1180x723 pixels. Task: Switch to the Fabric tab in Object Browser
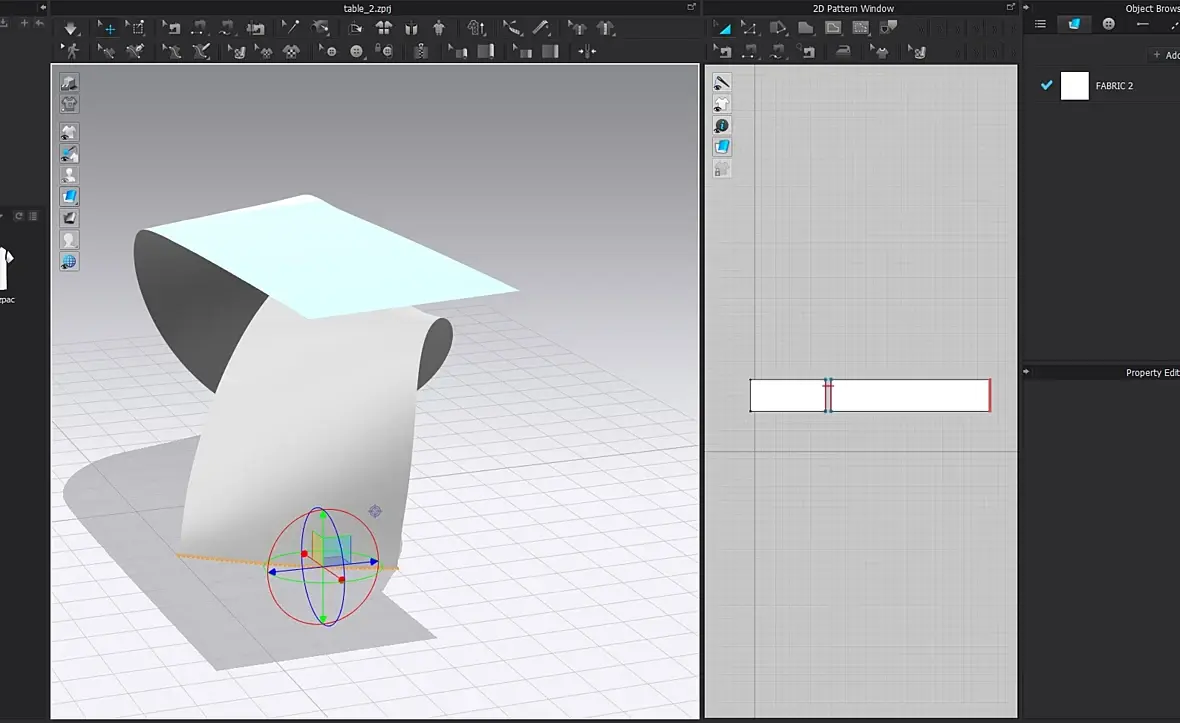point(1074,24)
